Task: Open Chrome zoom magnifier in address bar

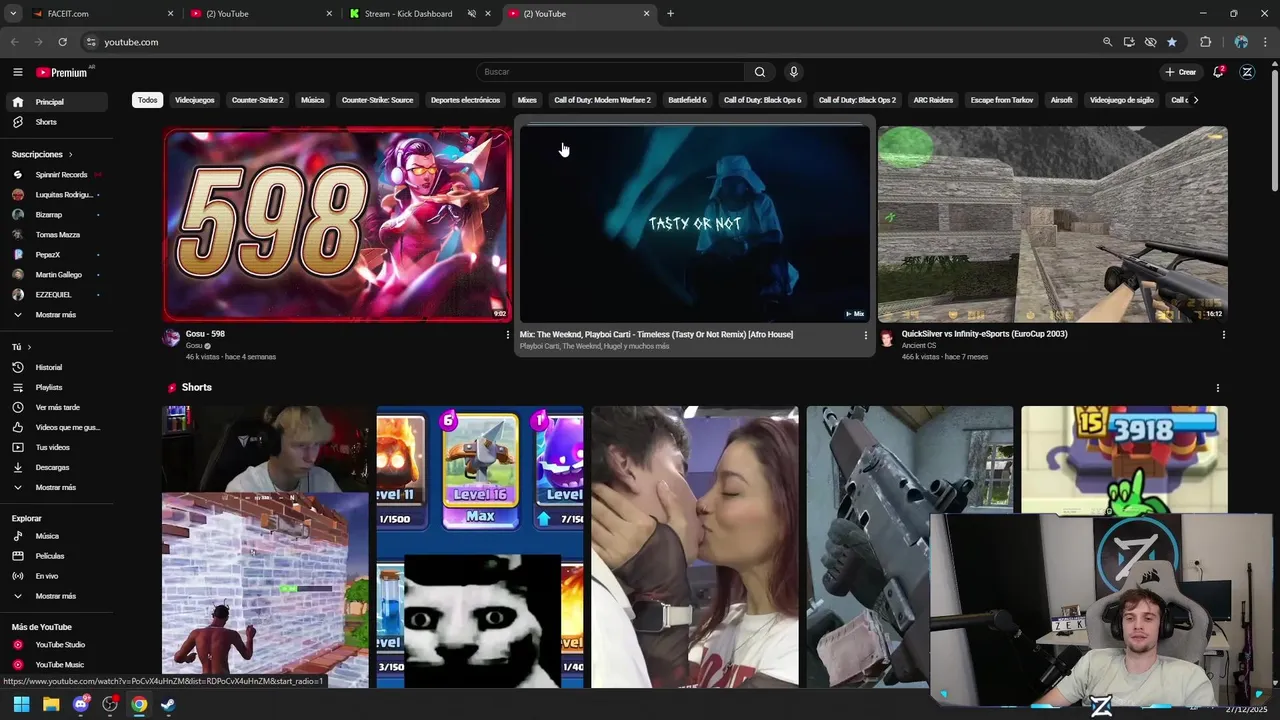Action: point(1107,42)
